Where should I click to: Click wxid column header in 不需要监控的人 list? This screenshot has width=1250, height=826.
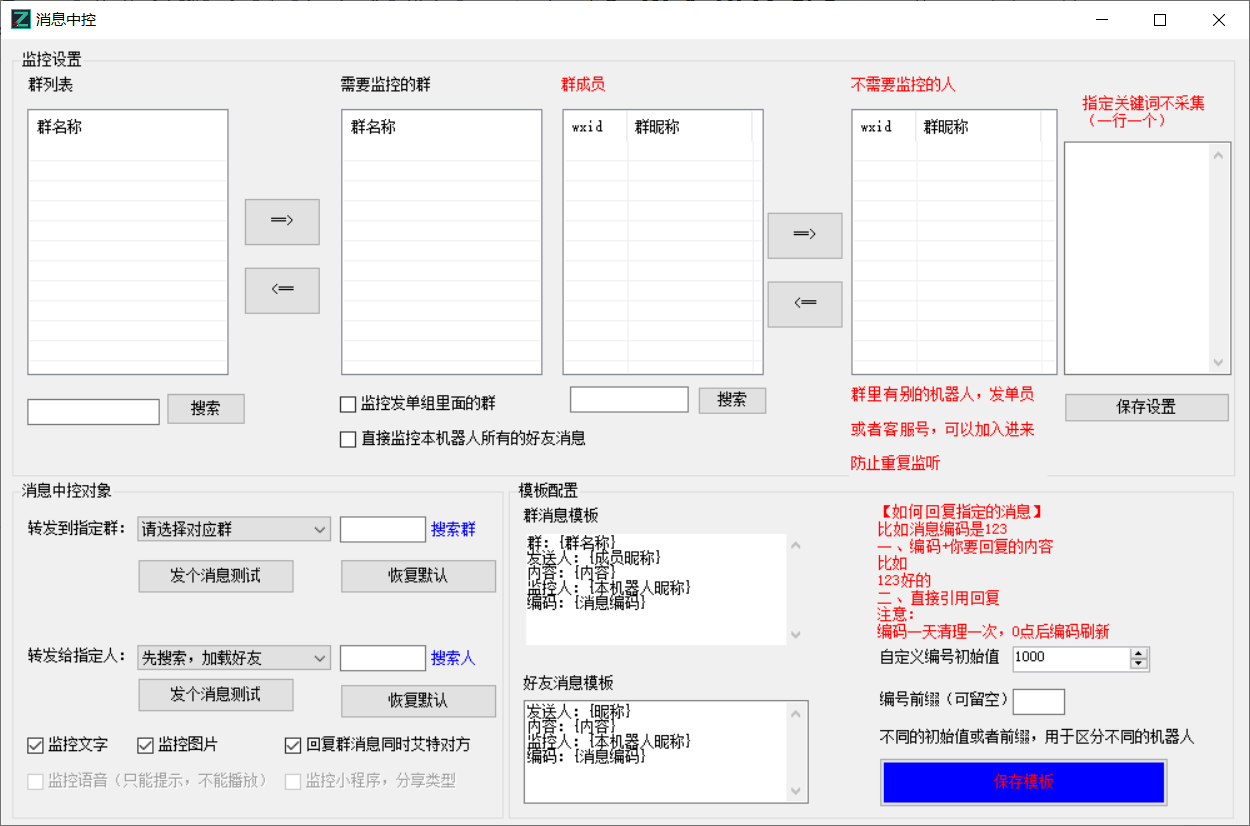(885, 127)
